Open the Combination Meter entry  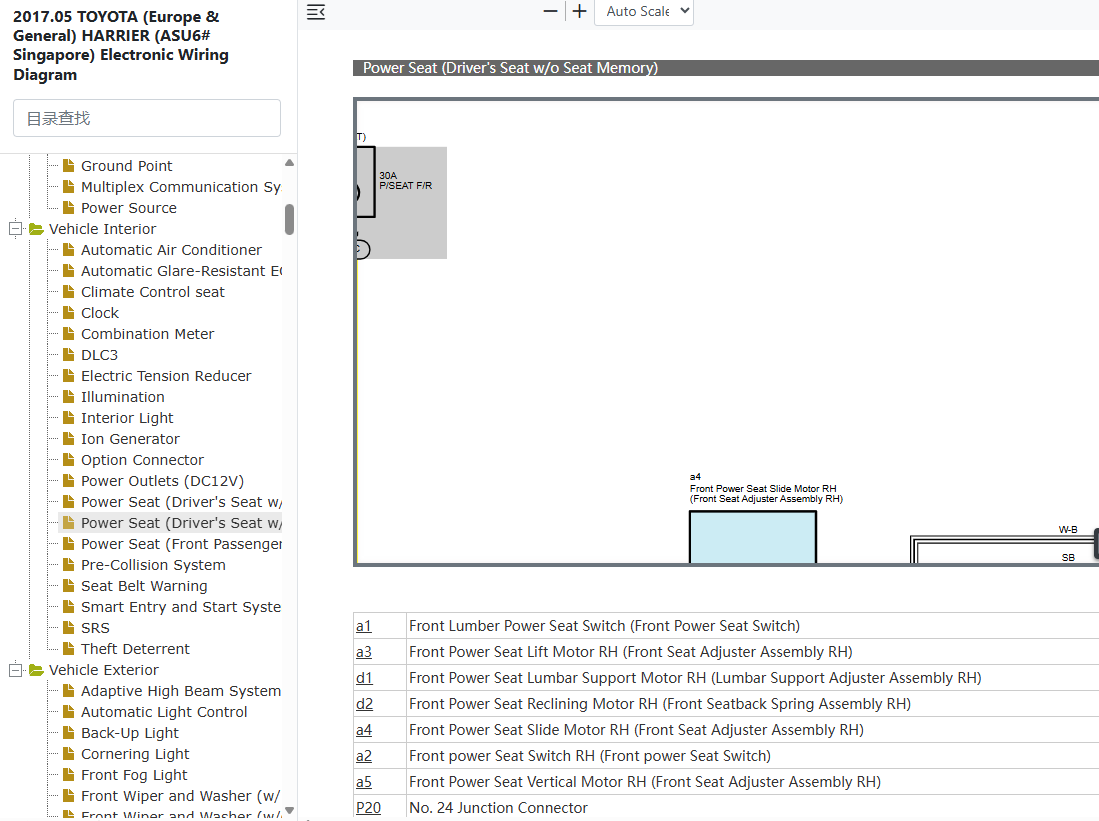147,334
